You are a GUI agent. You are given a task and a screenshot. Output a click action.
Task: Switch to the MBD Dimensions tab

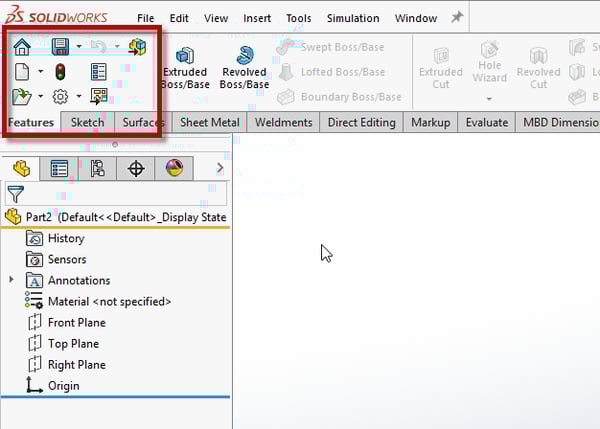(x=558, y=122)
